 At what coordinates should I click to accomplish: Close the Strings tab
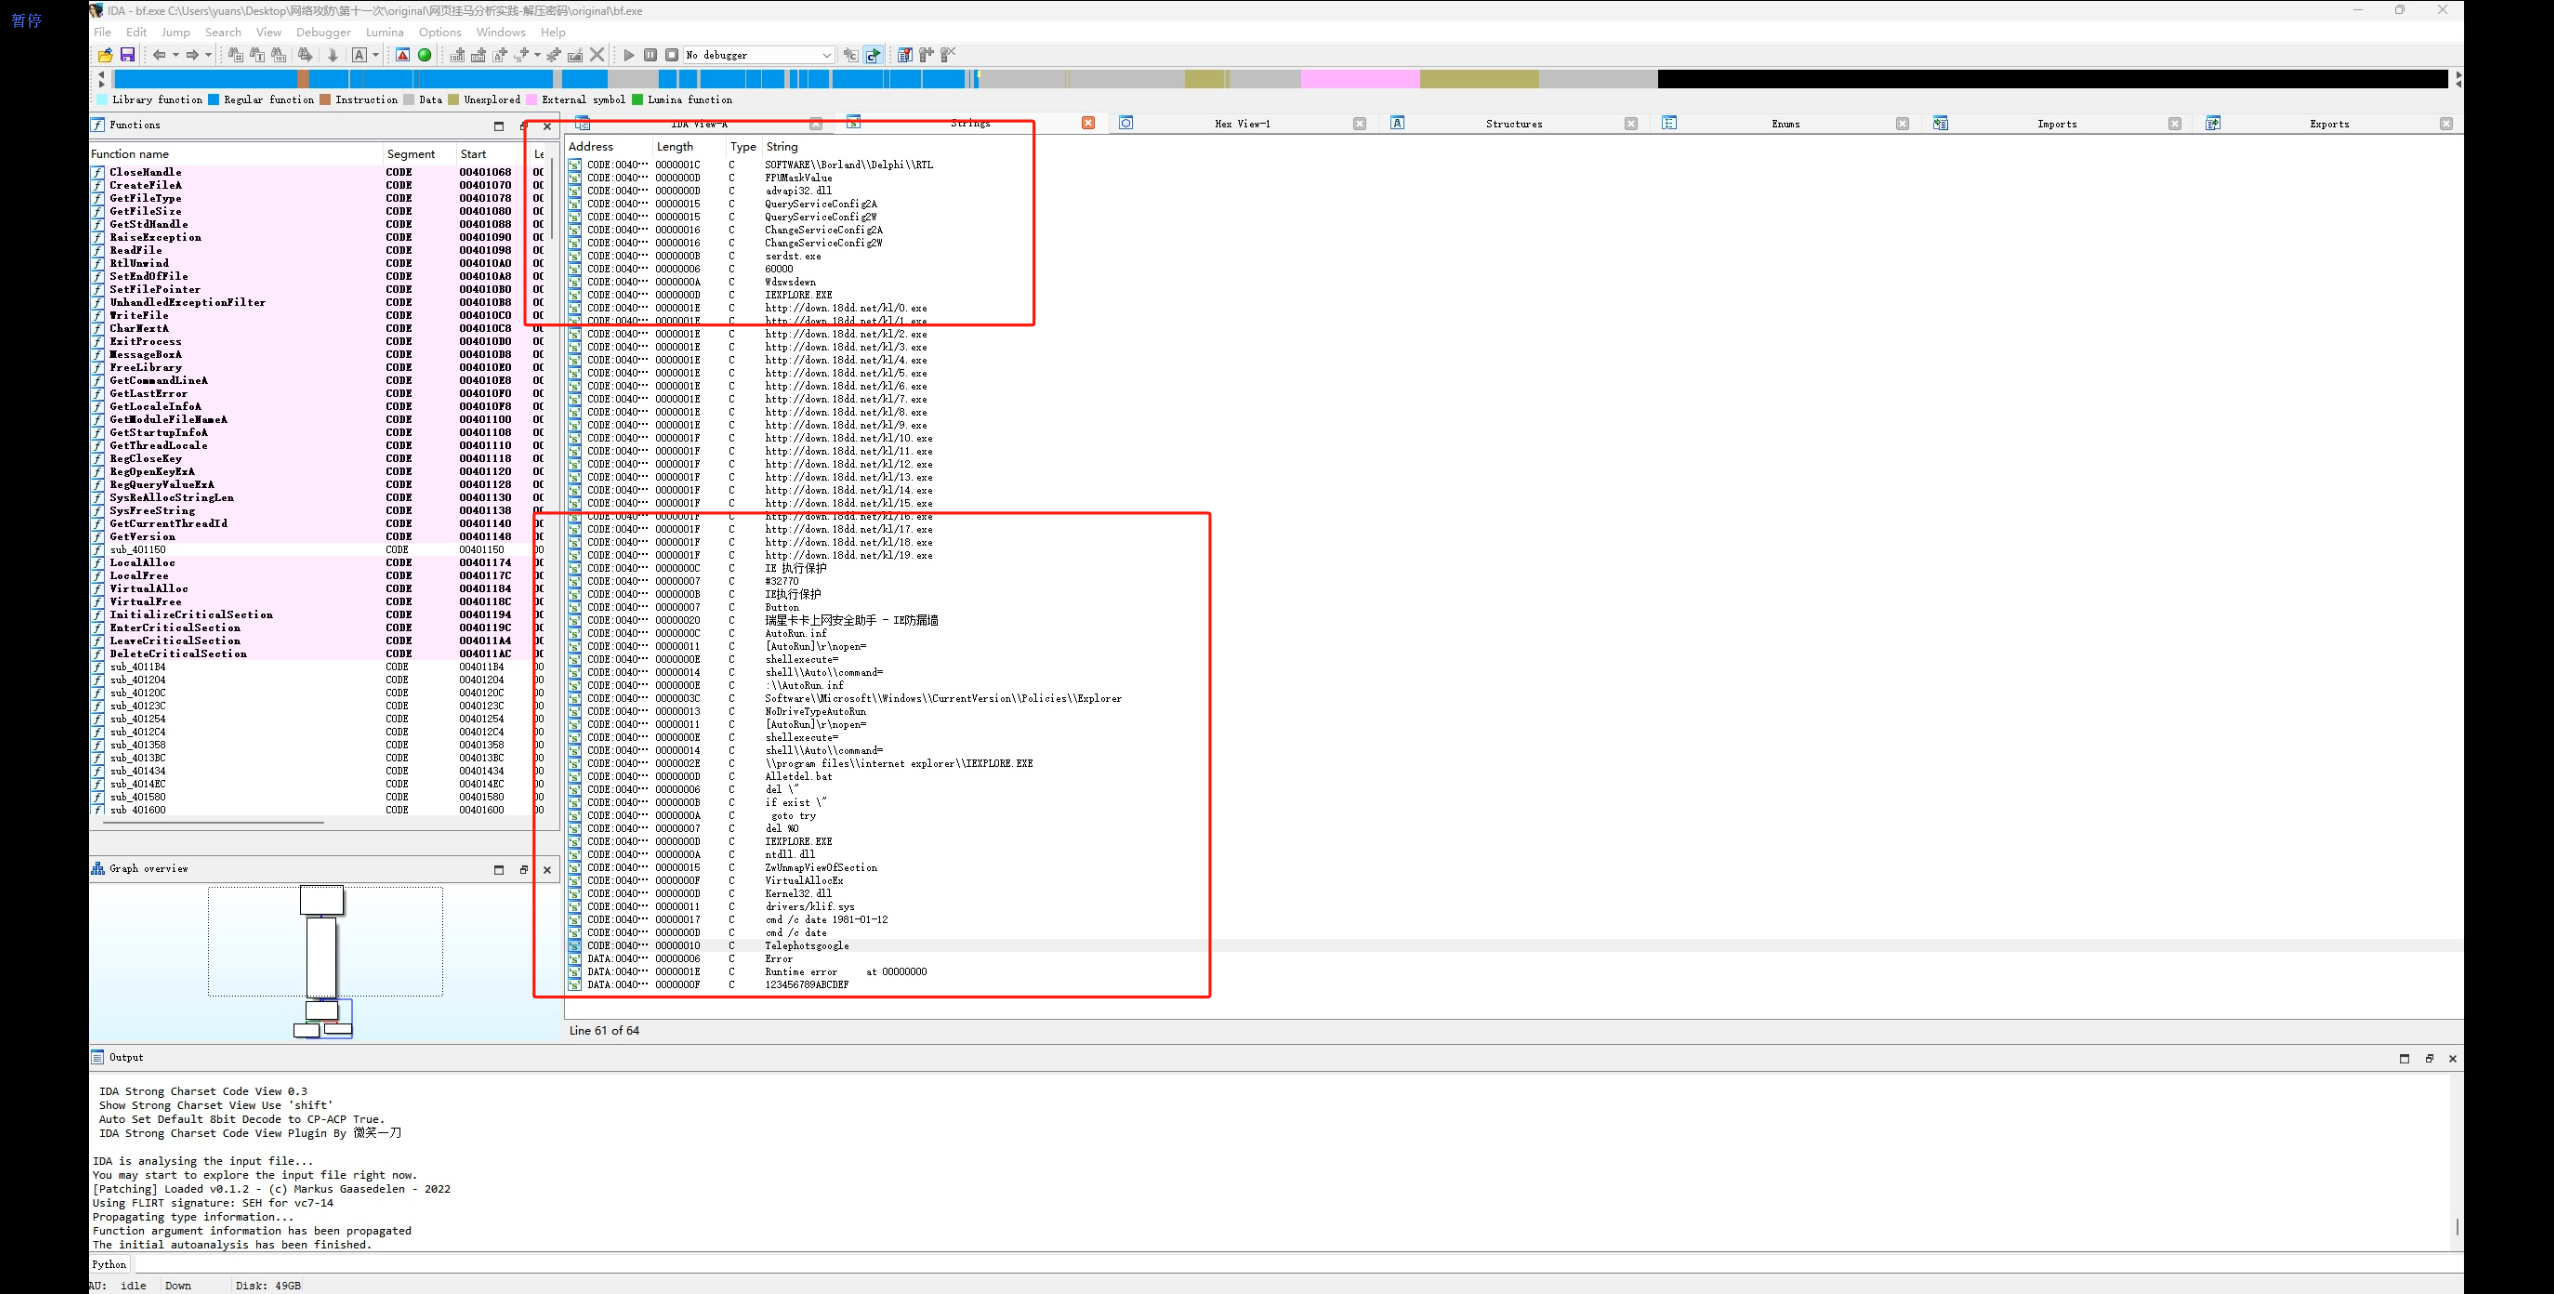tap(1088, 123)
